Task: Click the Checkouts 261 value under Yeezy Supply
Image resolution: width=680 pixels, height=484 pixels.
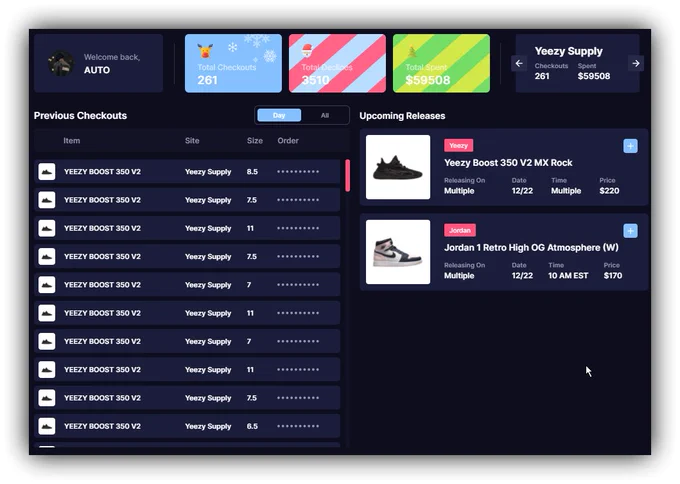Action: 542,76
